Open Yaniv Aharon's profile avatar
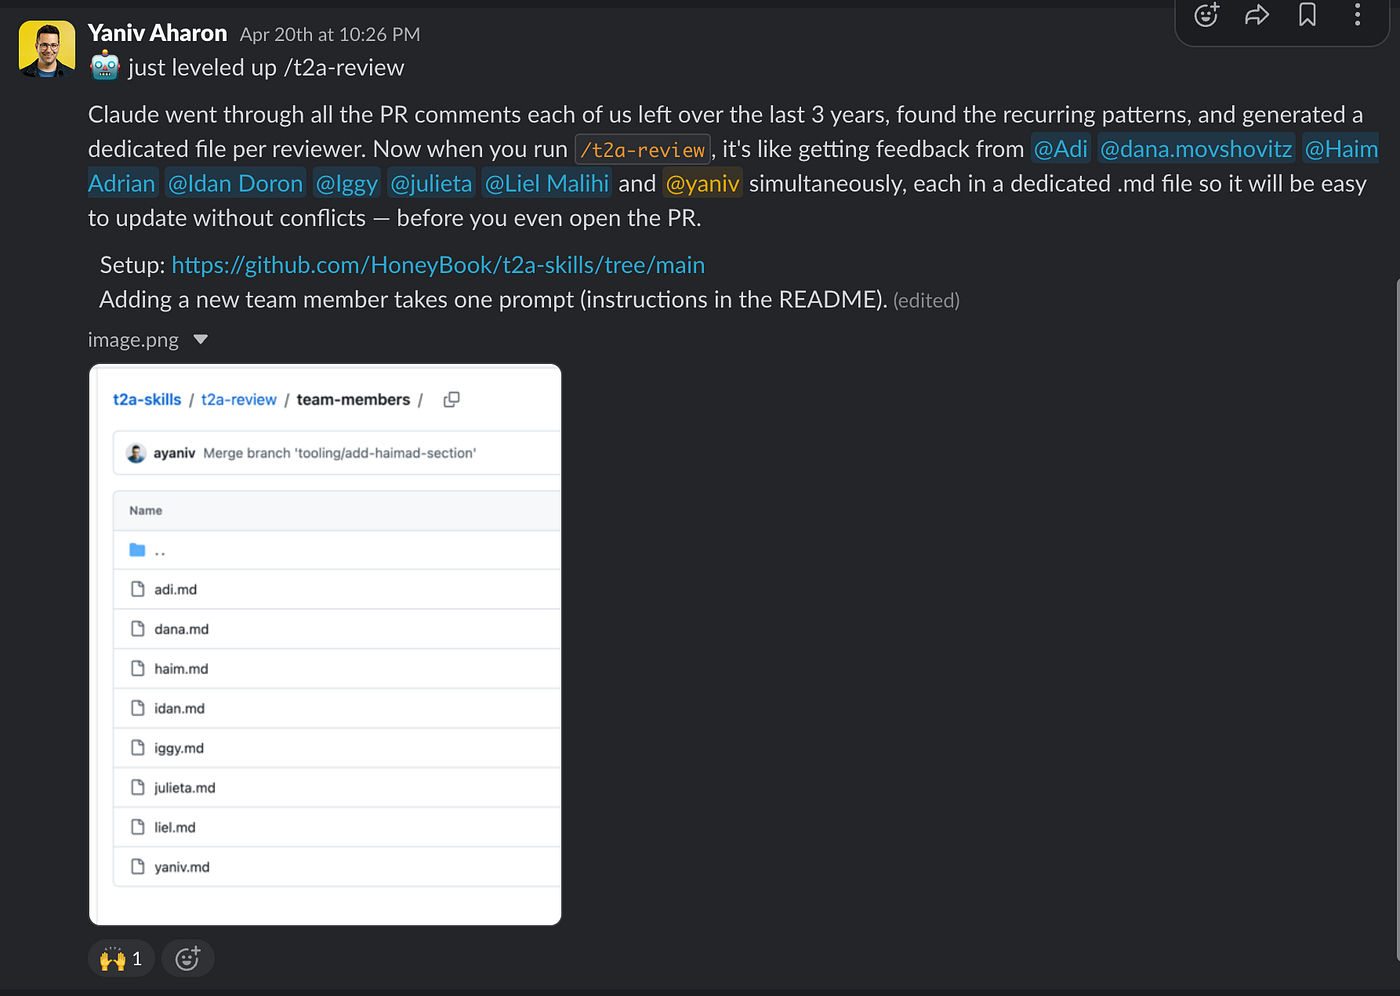1400x996 pixels. (47, 49)
